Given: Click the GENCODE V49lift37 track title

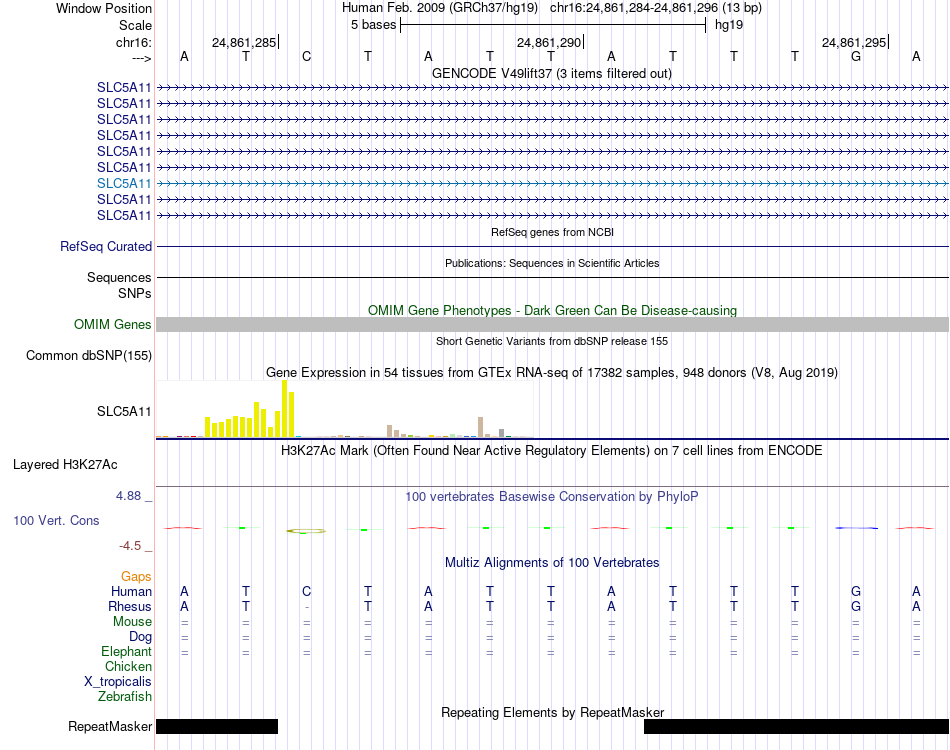Looking at the screenshot, I should [552, 74].
